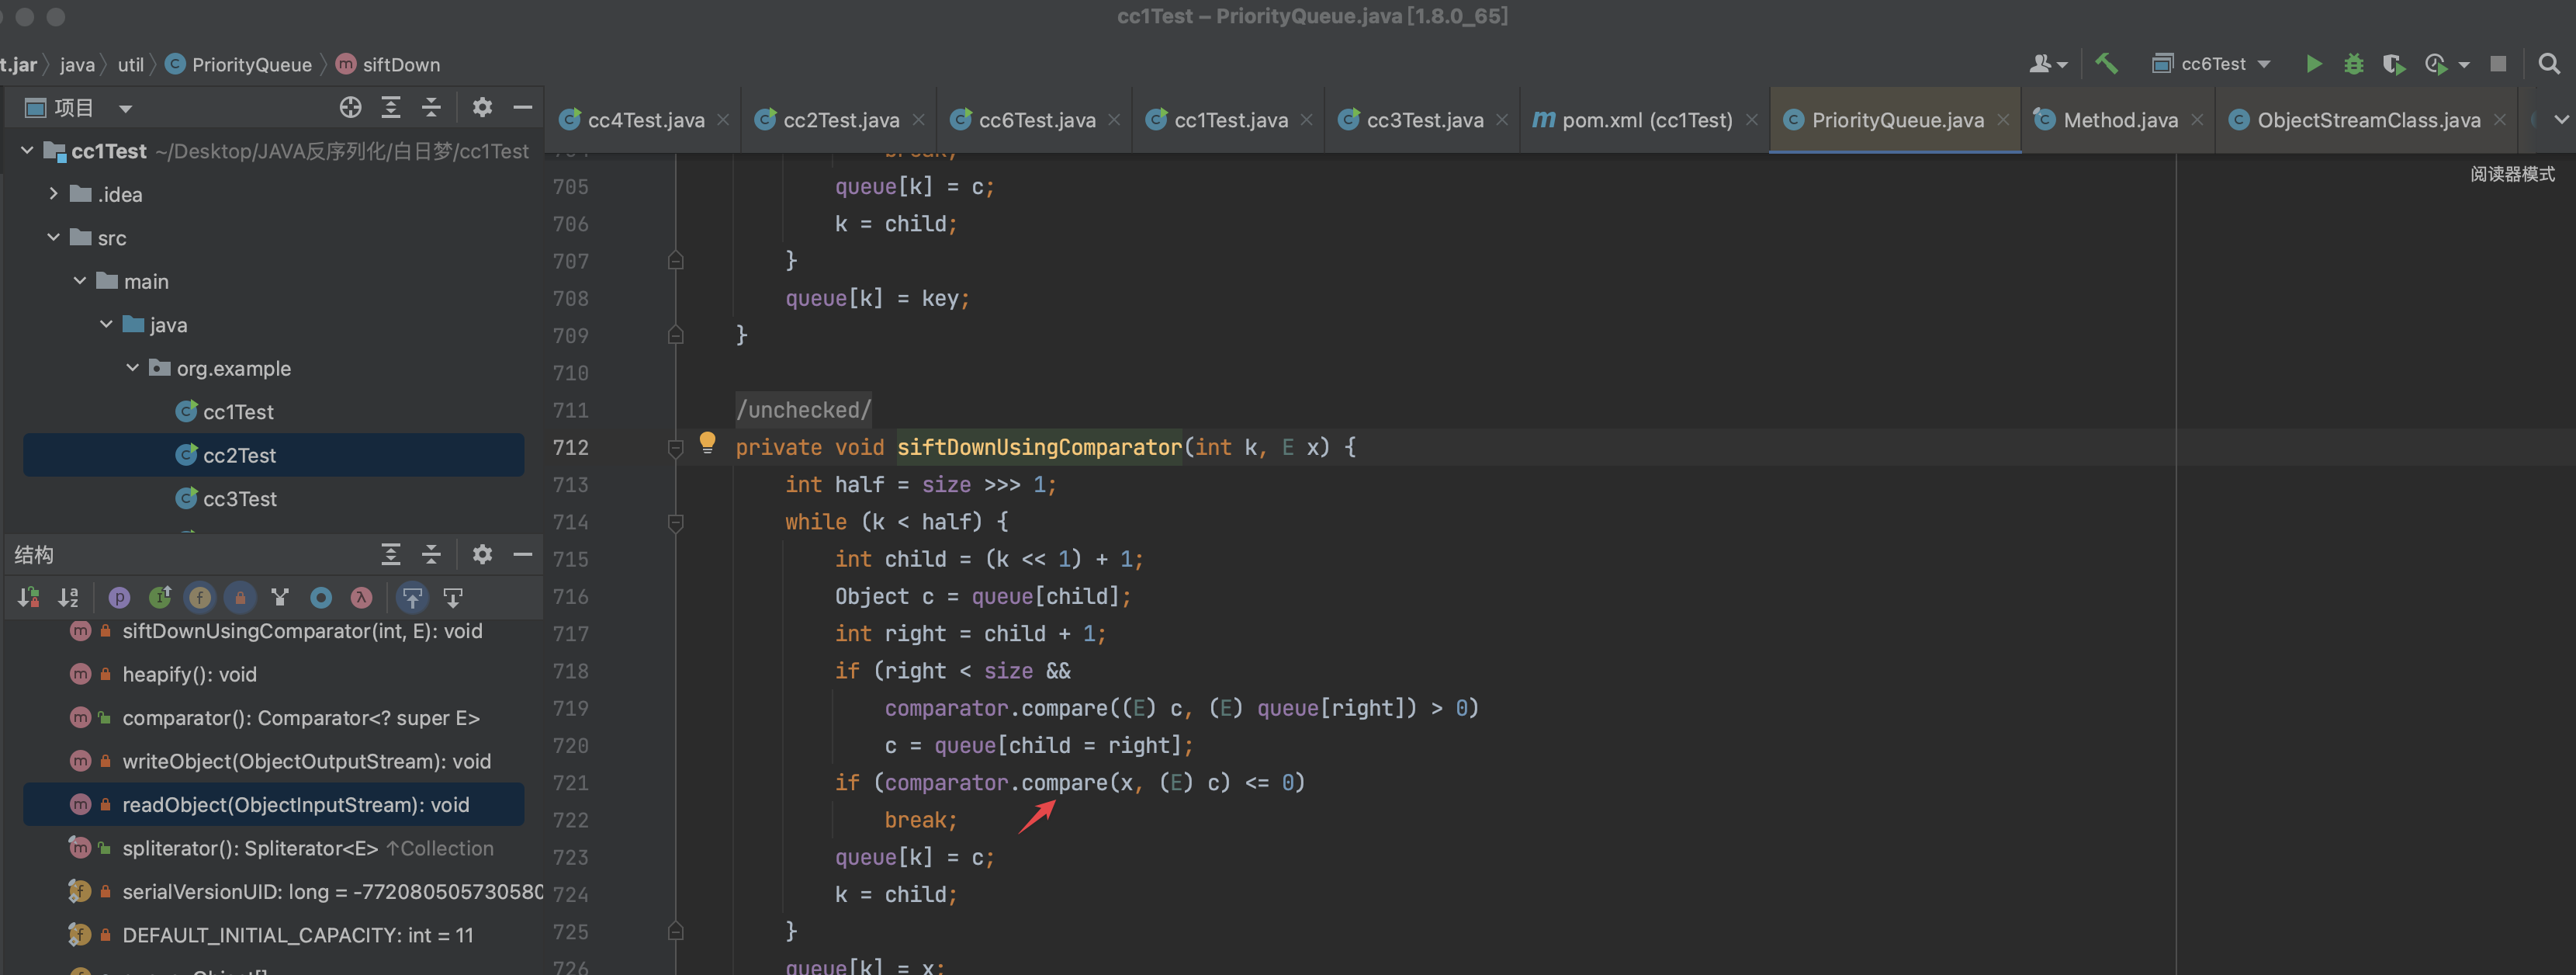Select DEFAULT_INITIAL_CAPACITY field in Structure

(297, 935)
